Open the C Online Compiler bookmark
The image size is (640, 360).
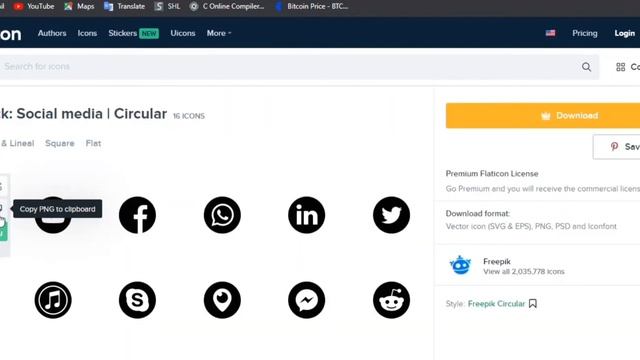coord(227,6)
